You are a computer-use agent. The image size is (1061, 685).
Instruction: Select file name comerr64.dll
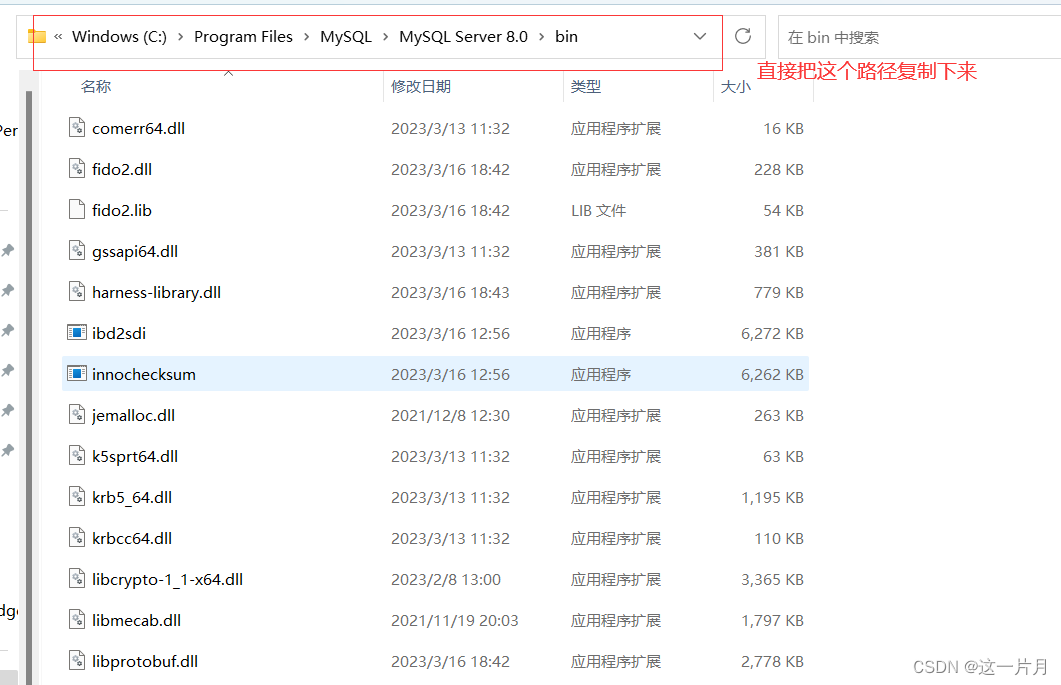(x=139, y=129)
